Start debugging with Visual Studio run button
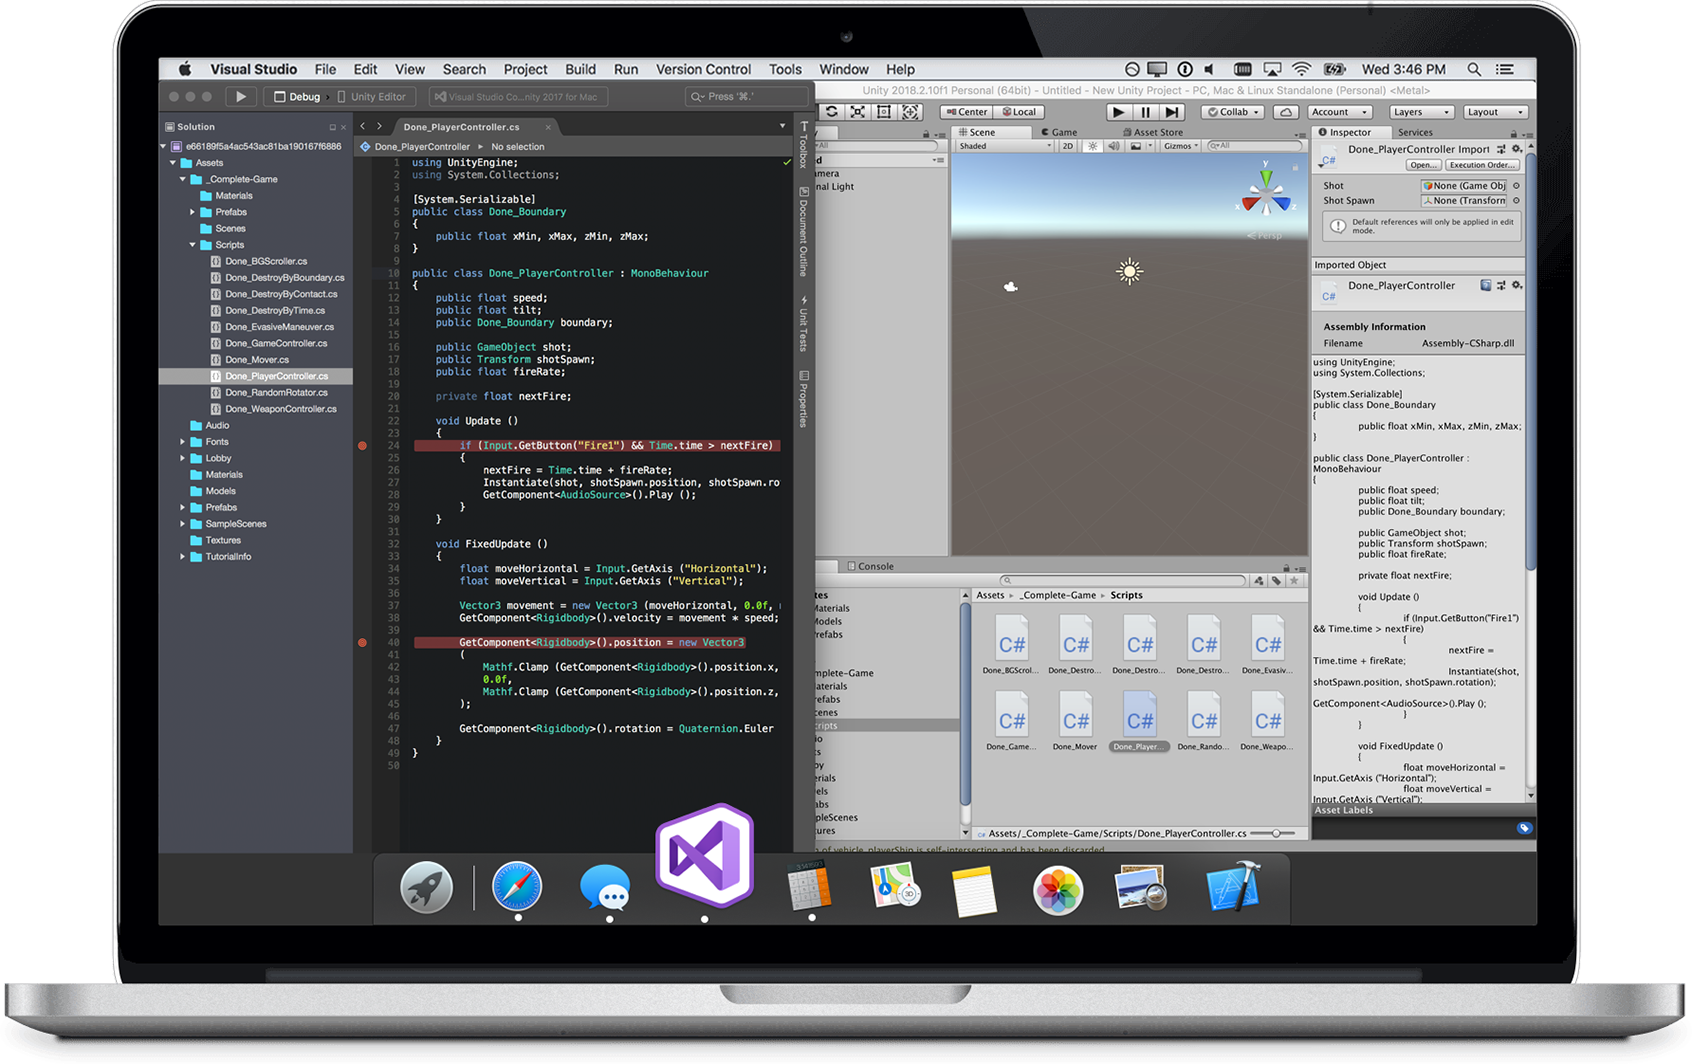1692x1064 pixels. pos(240,97)
